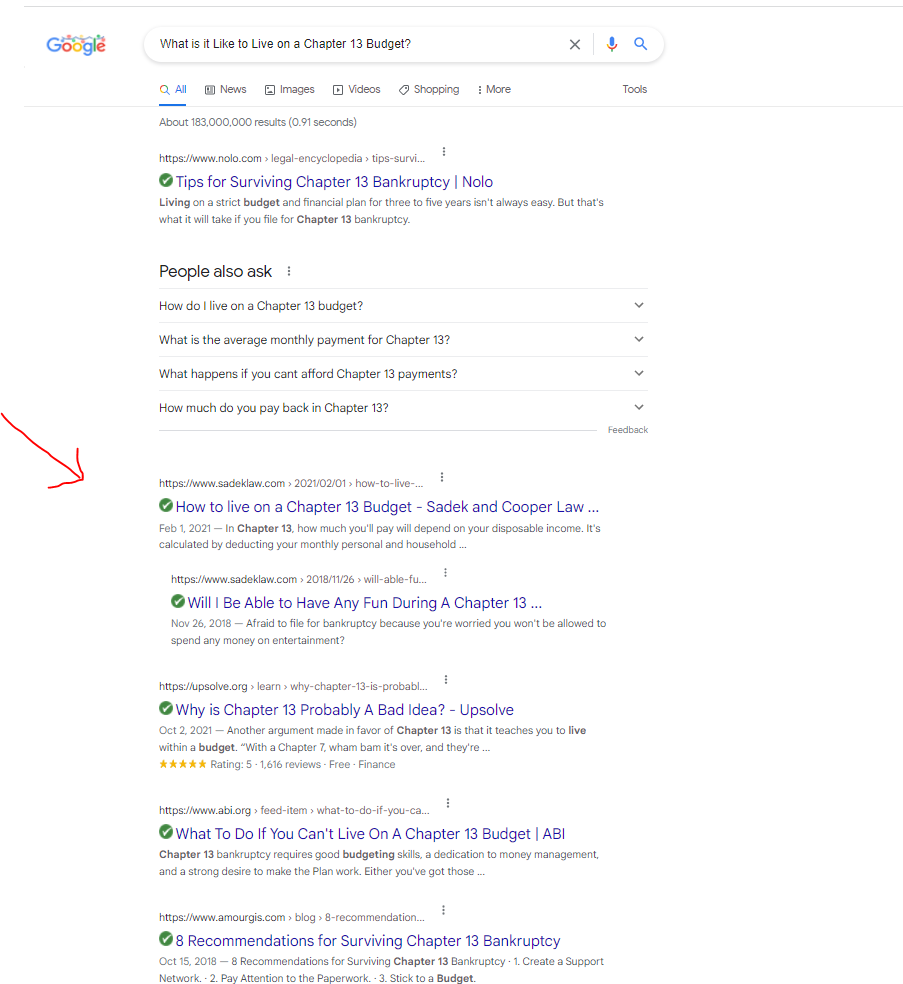Click the green check badge on How to live result
This screenshot has height=984, width=903.
click(166, 505)
